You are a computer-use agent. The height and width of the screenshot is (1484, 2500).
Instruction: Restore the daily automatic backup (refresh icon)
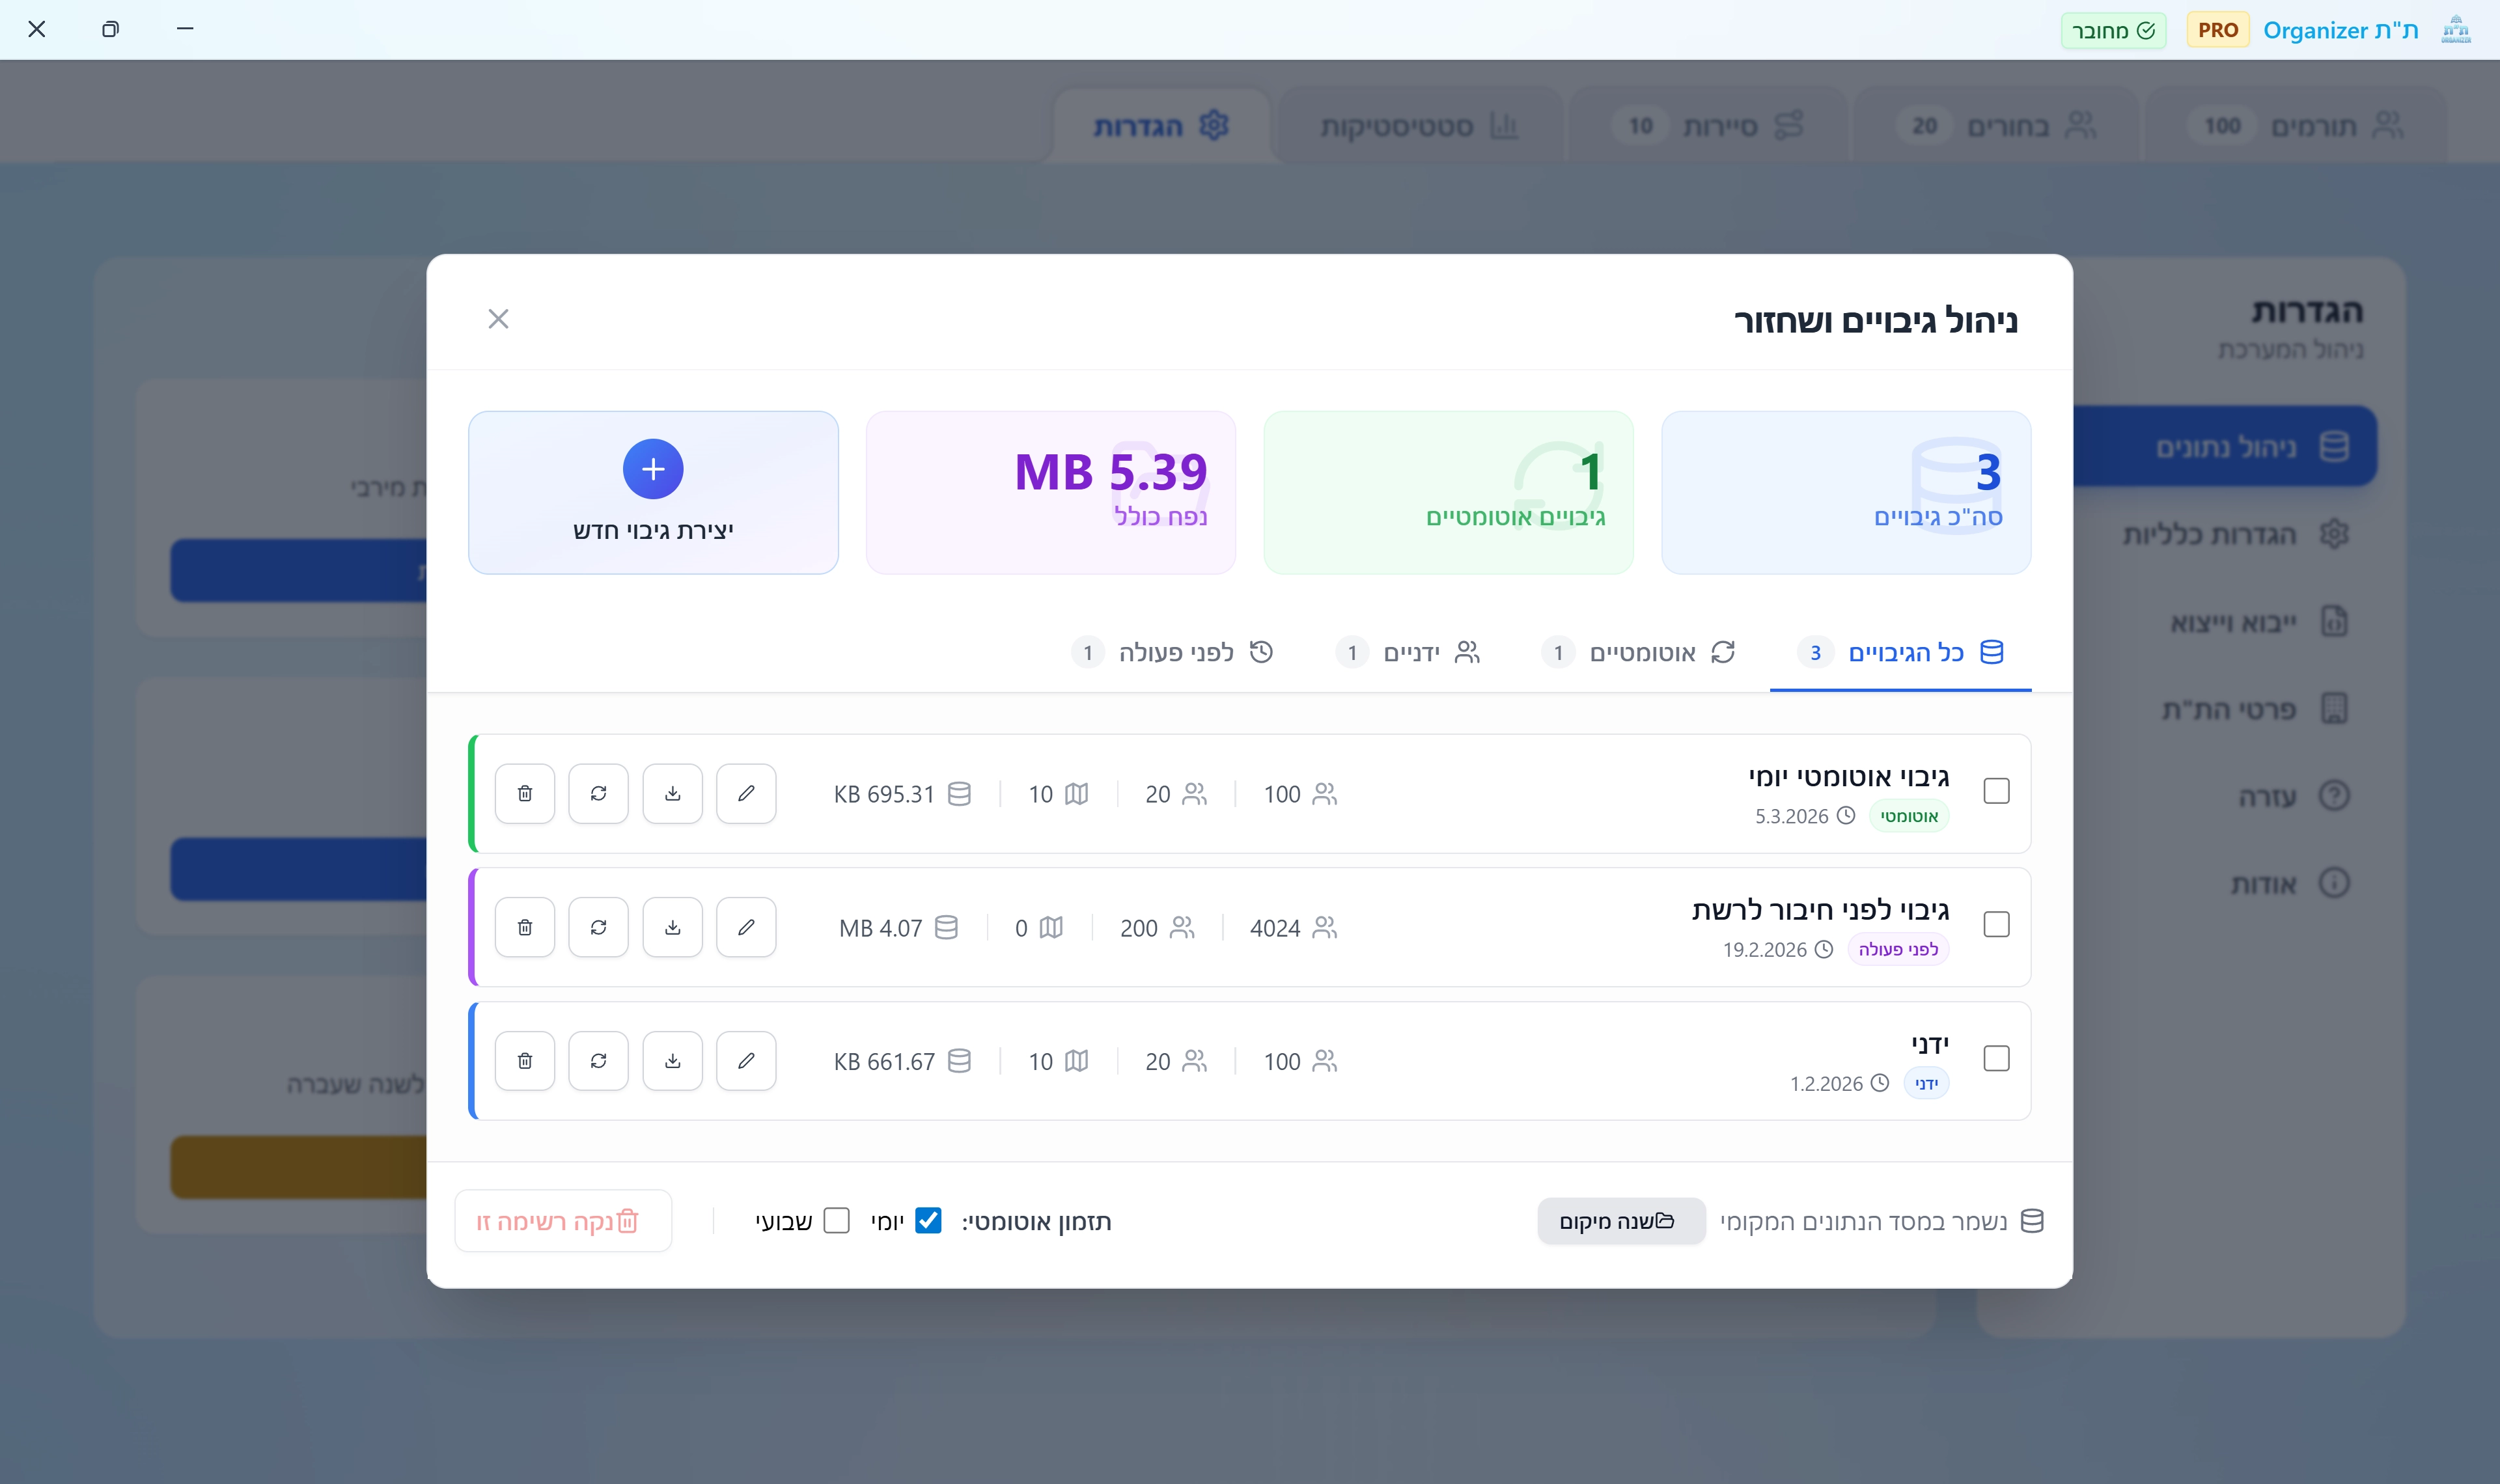tap(598, 794)
